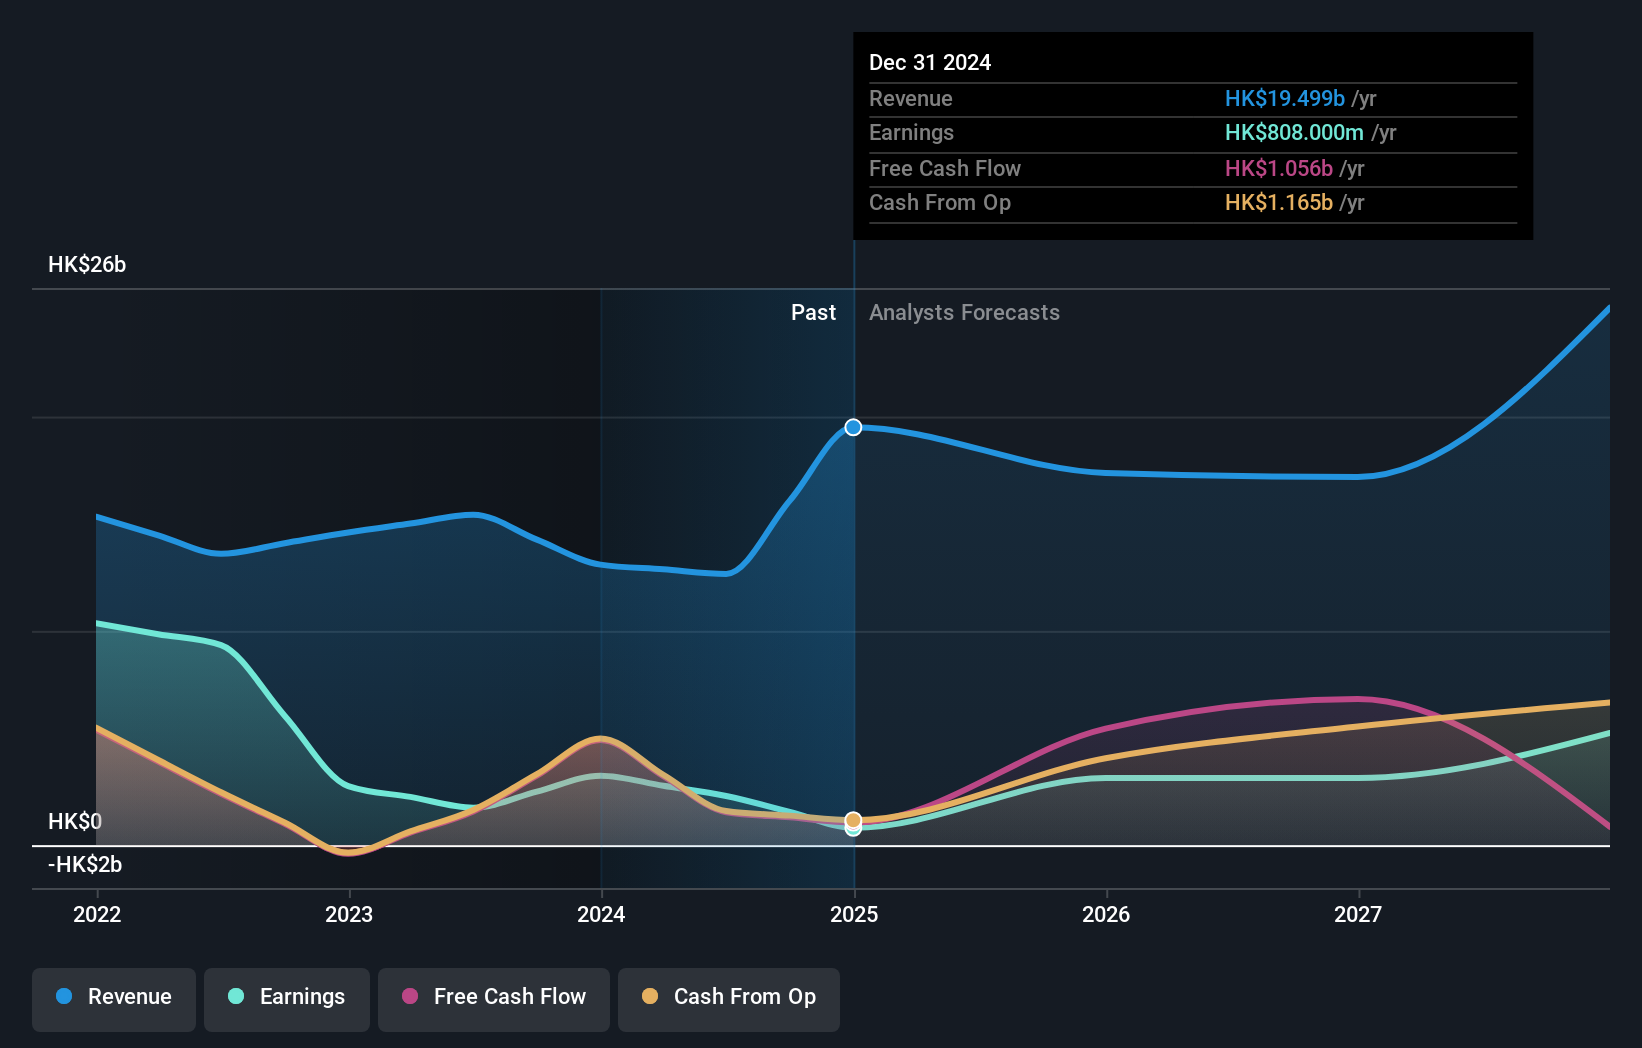Select the blue revenue data point marker

click(853, 427)
